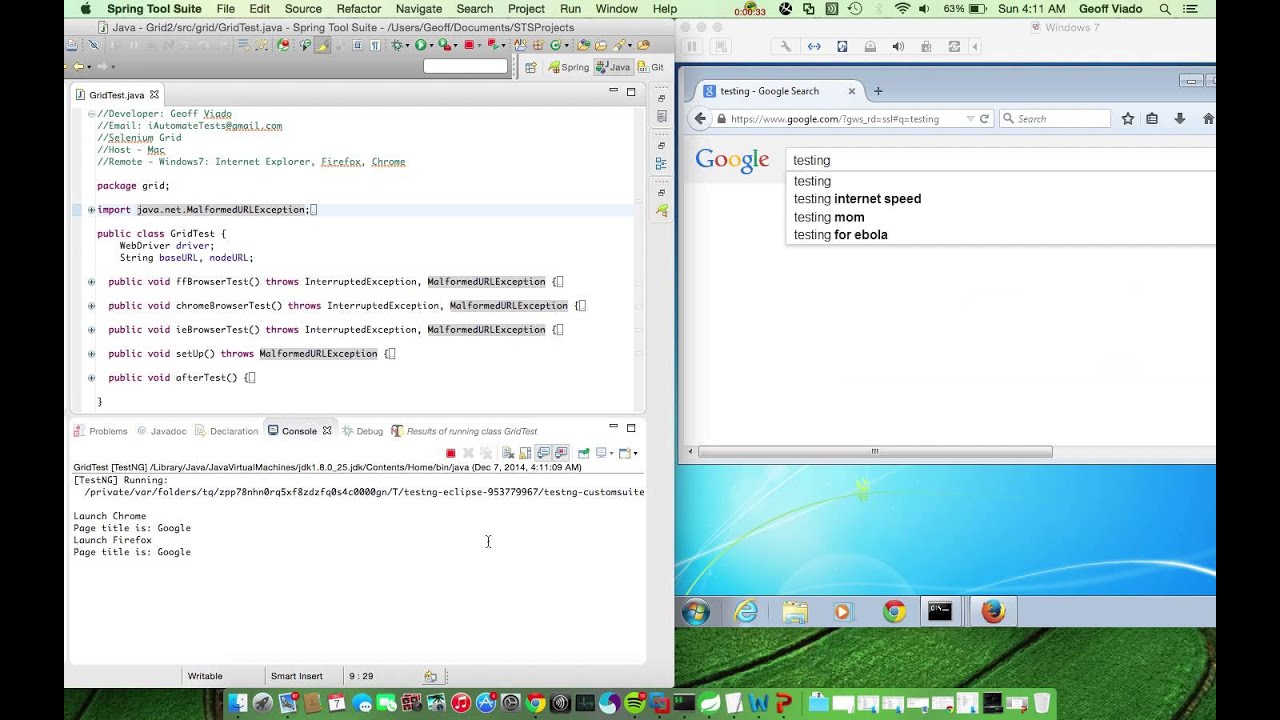Image resolution: width=1280 pixels, height=720 pixels.
Task: Open Run button dropdown arrow
Action: pyautogui.click(x=432, y=46)
